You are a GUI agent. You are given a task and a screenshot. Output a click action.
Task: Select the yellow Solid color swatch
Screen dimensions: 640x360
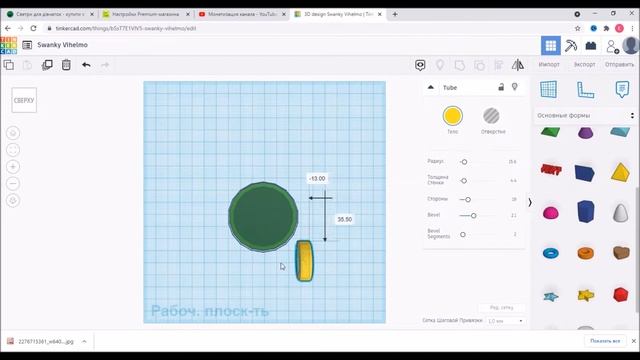point(453,116)
